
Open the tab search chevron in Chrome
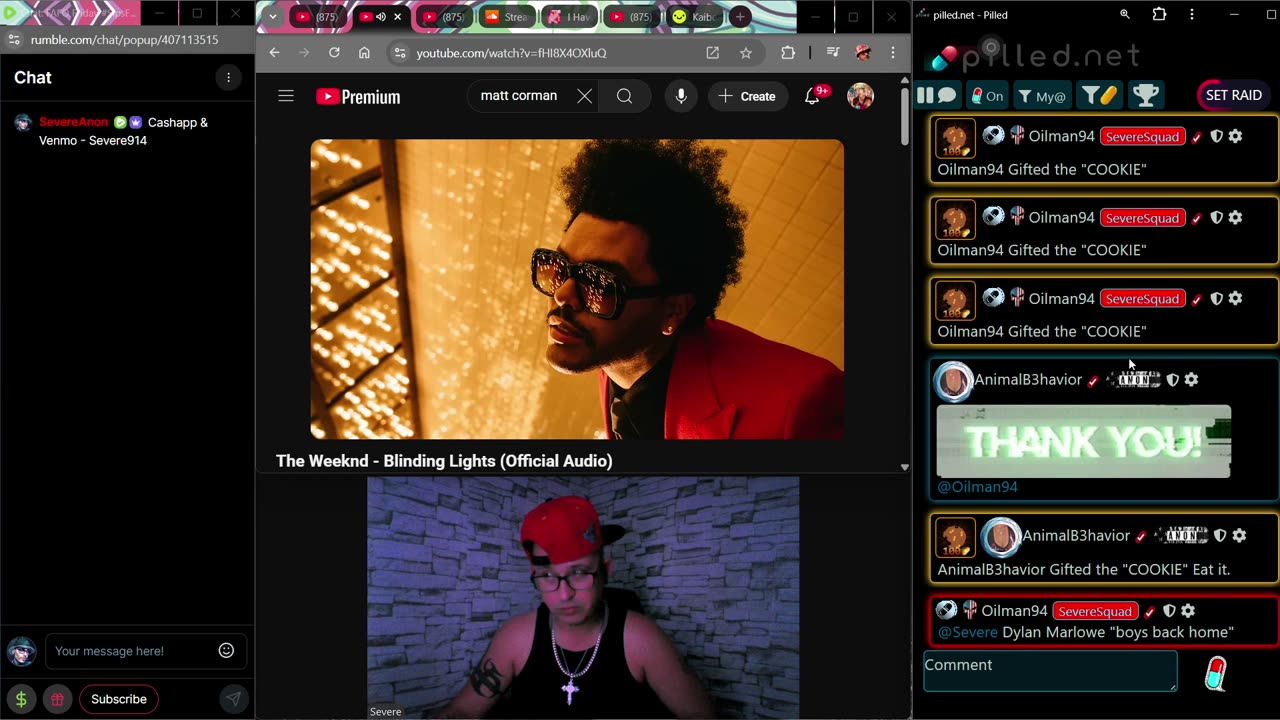pos(272,17)
